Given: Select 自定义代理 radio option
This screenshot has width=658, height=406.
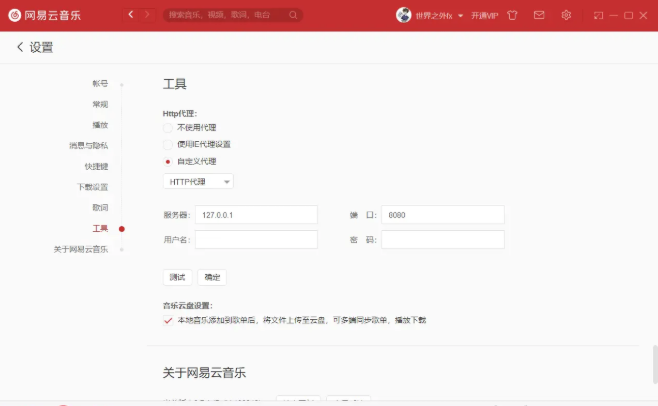Looking at the screenshot, I should pyautogui.click(x=168, y=162).
